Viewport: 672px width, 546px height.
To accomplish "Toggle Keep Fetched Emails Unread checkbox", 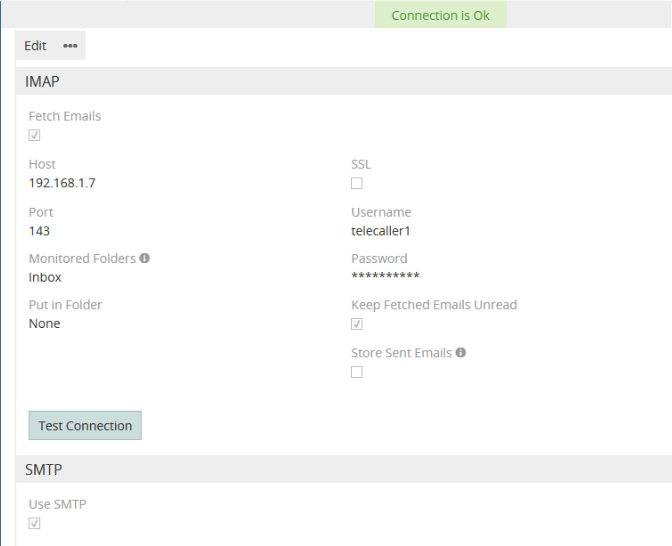I will pyautogui.click(x=357, y=324).
